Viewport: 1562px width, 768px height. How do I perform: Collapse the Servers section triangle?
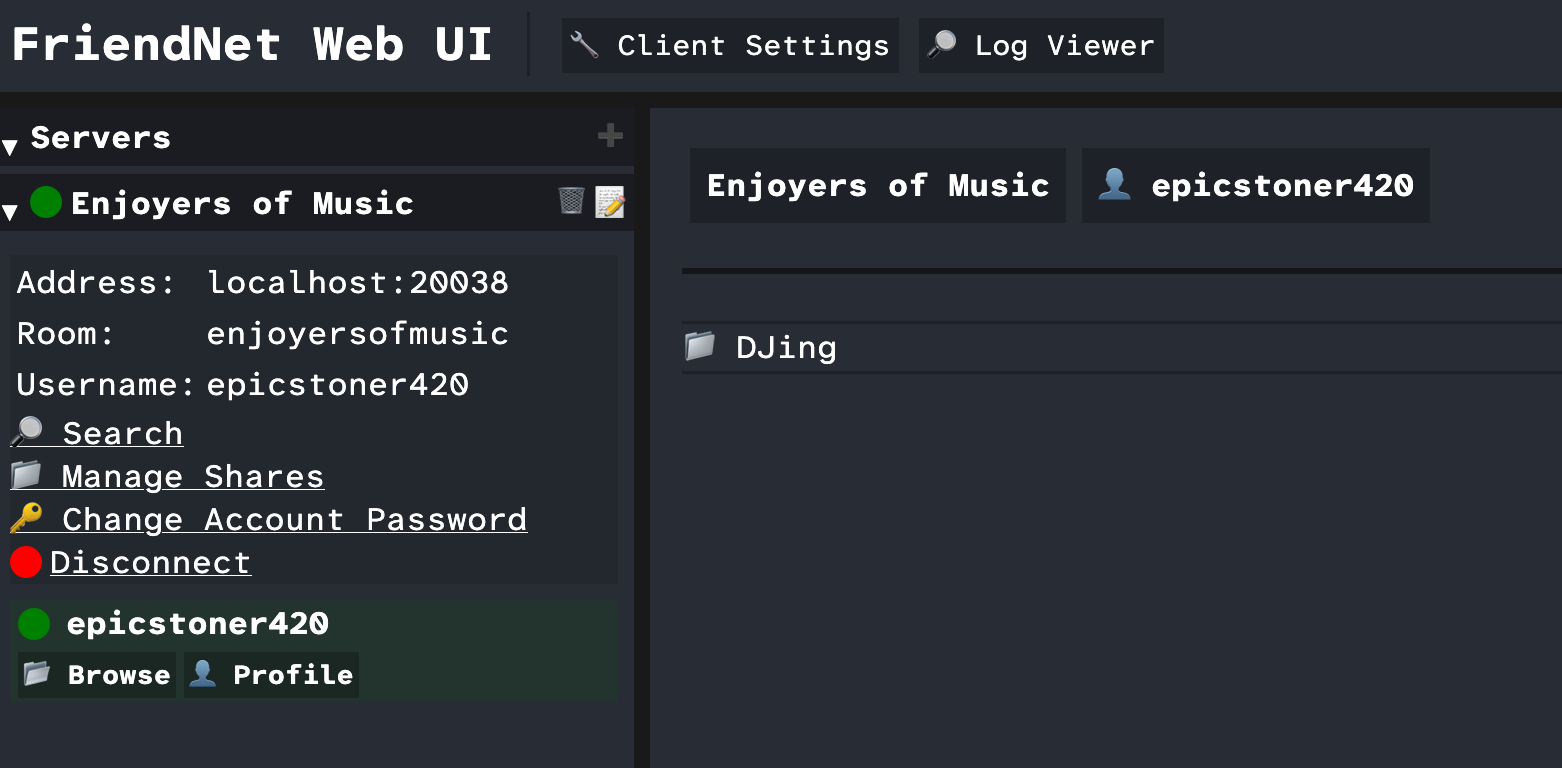pos(10,147)
